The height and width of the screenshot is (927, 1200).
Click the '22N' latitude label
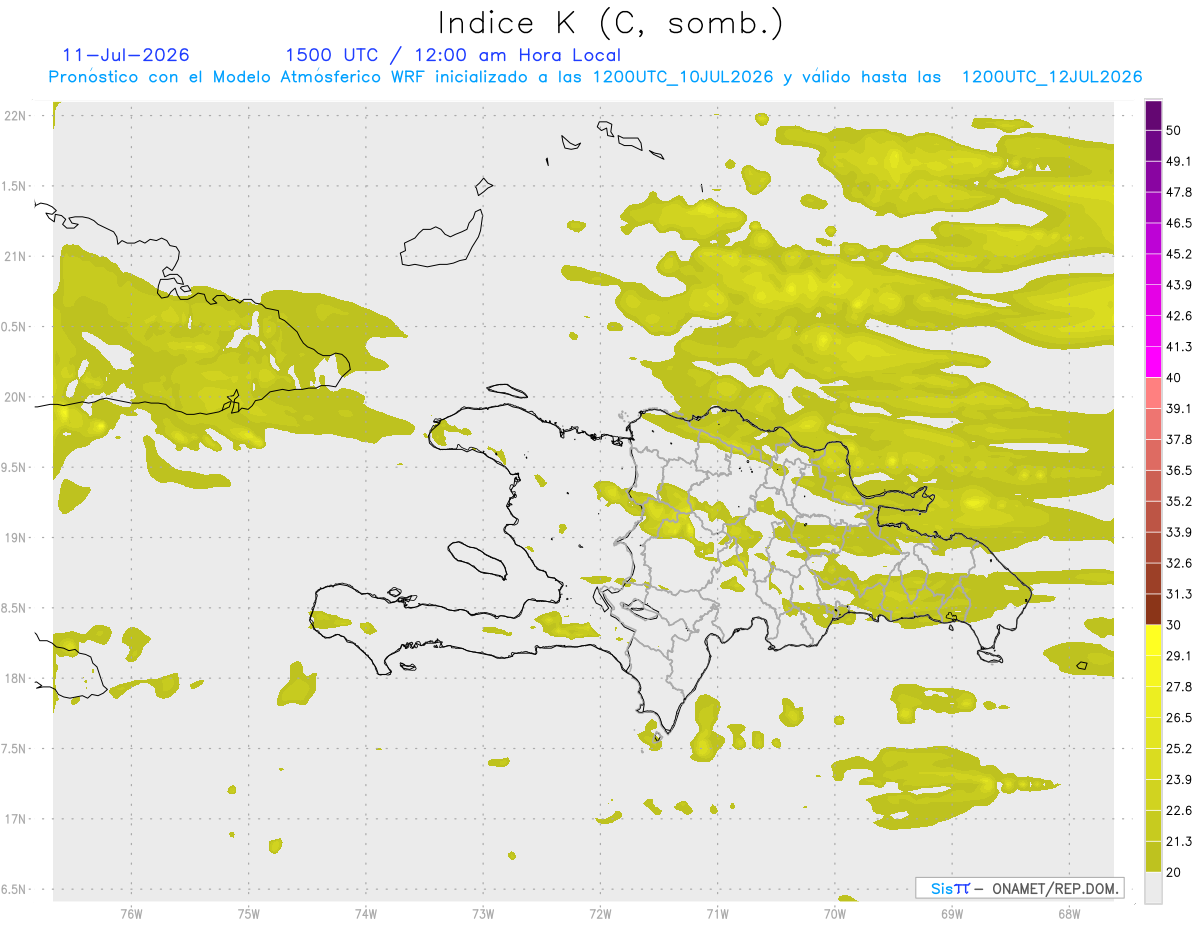coord(15,115)
